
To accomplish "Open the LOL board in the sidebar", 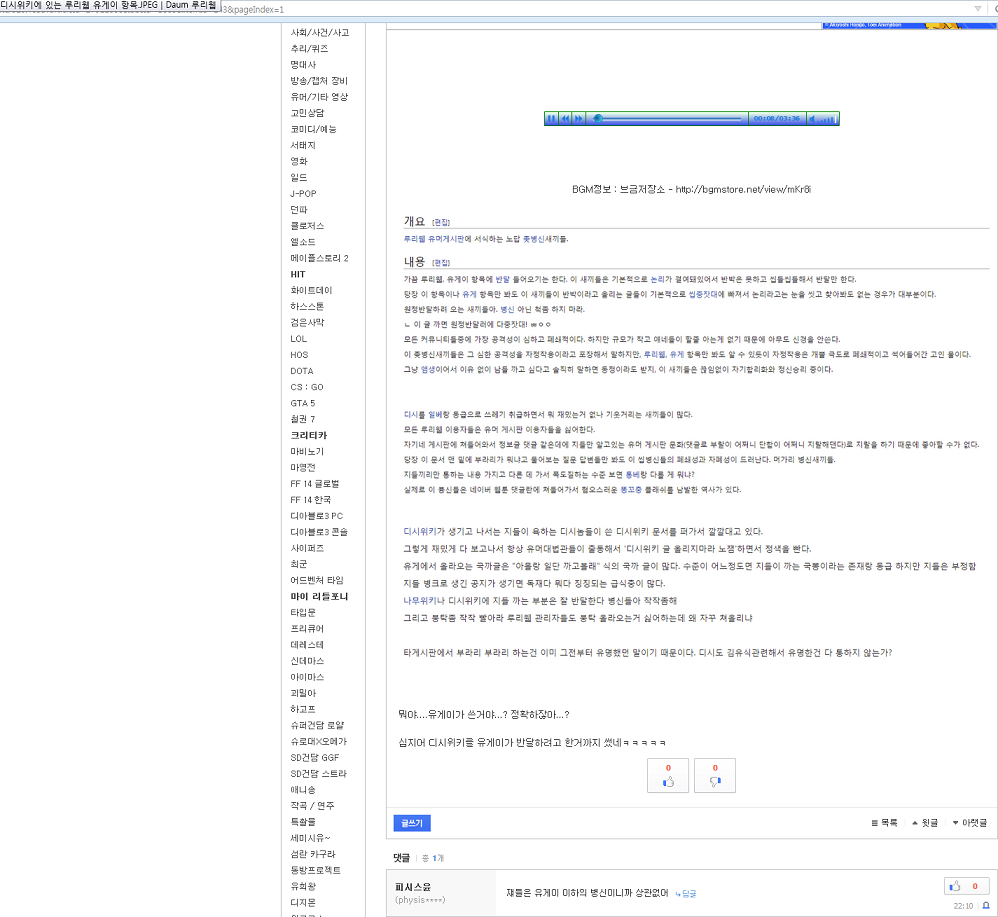I will coord(301,339).
